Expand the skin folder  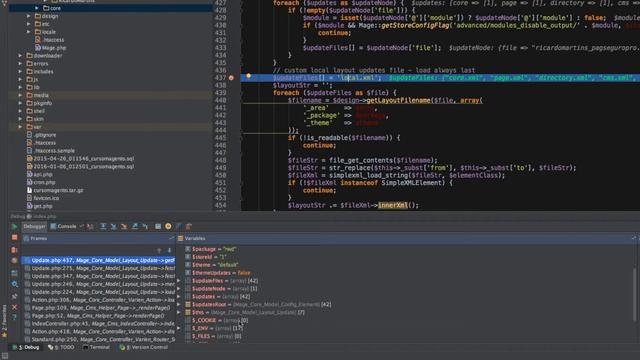coord(20,119)
